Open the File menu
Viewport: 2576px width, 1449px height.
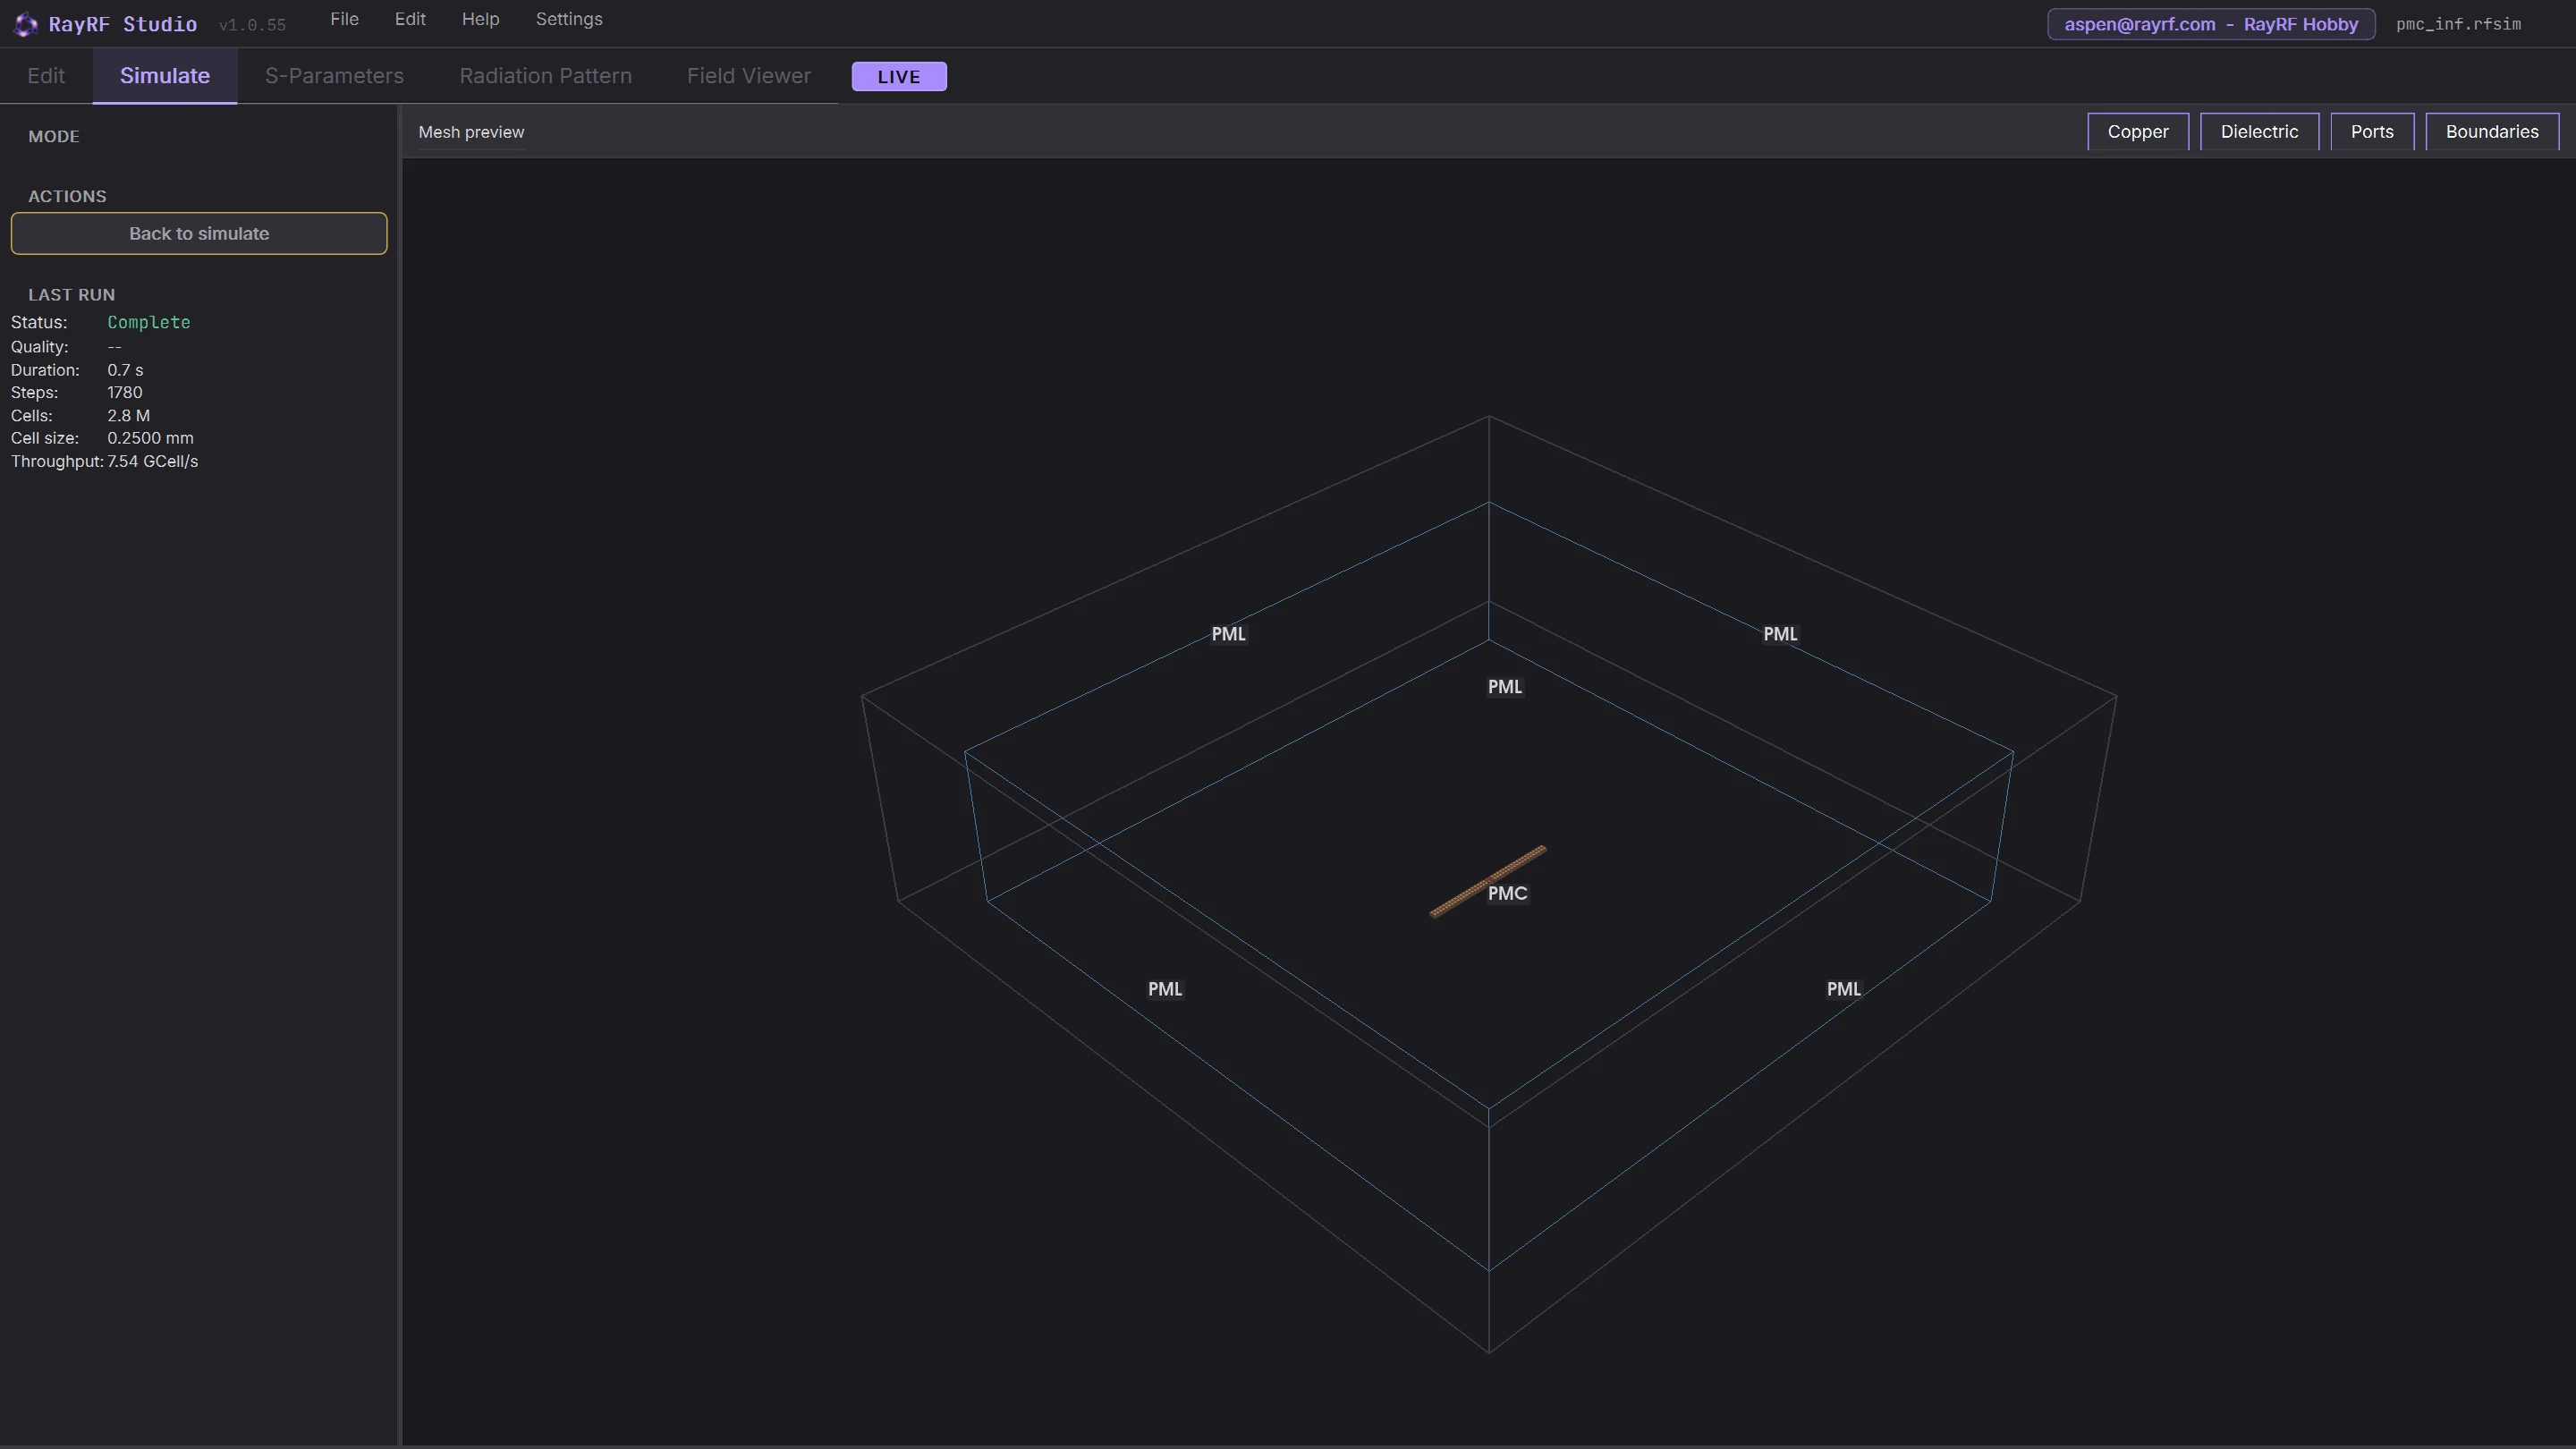coord(344,19)
